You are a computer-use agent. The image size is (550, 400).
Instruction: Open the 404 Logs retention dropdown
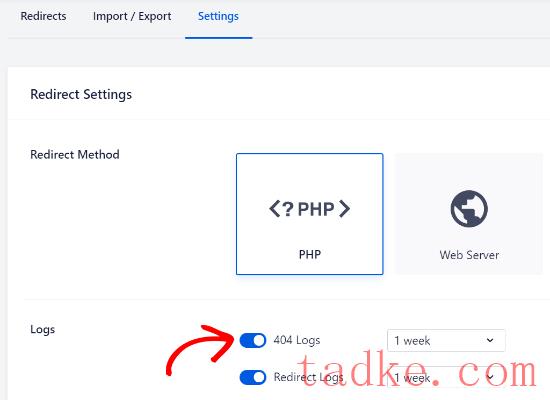446,340
